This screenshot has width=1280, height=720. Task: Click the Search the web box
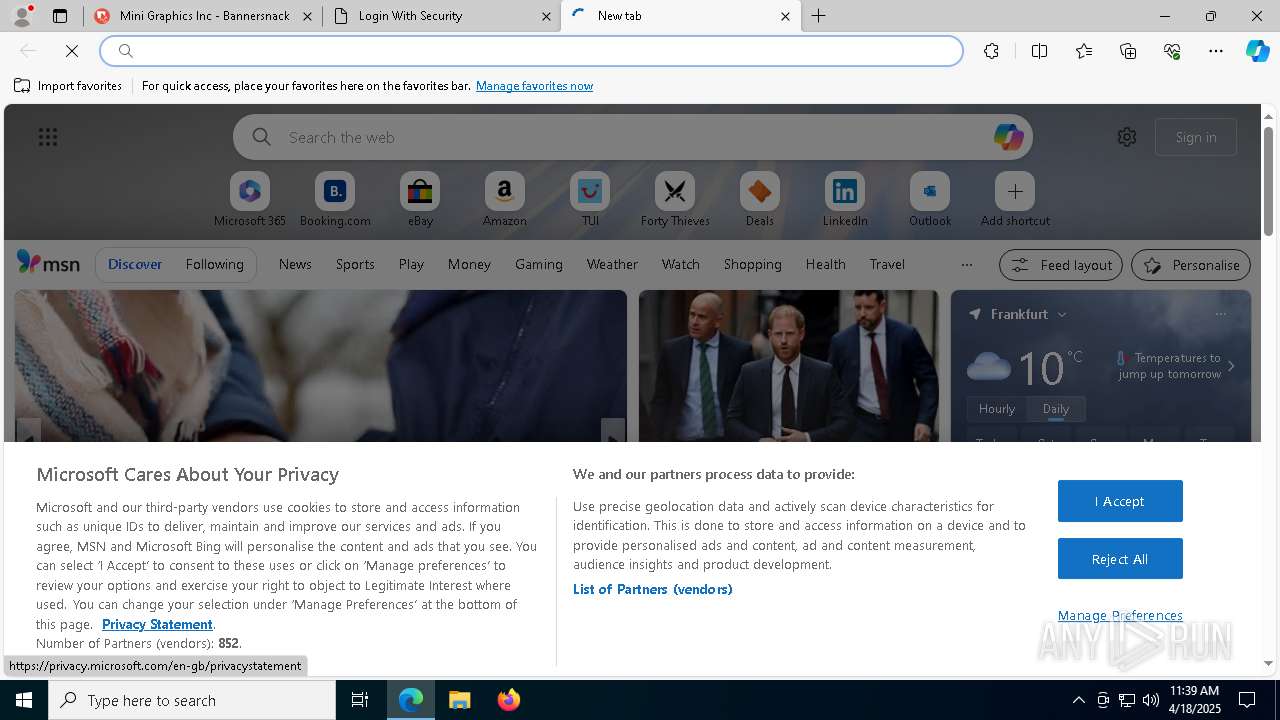coord(633,137)
